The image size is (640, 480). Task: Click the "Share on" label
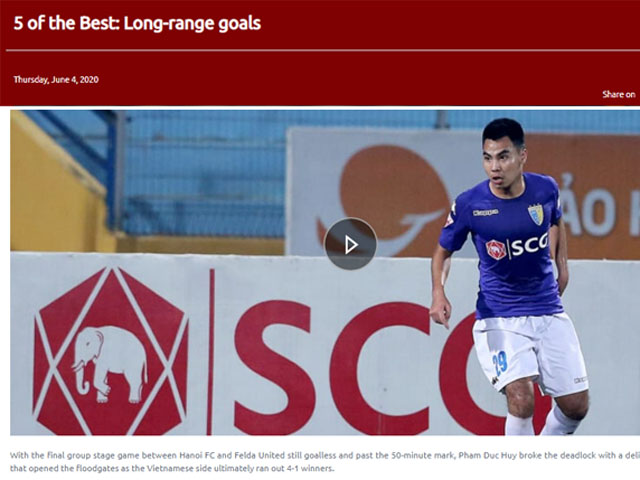(619, 94)
